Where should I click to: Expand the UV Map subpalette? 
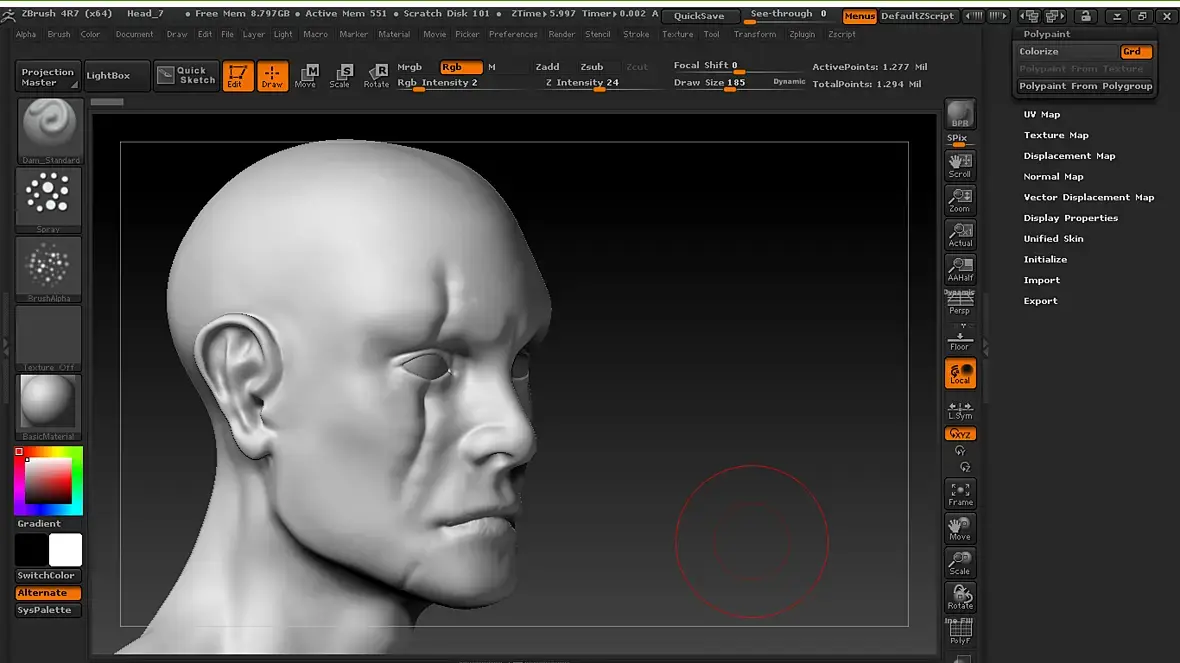click(1042, 114)
